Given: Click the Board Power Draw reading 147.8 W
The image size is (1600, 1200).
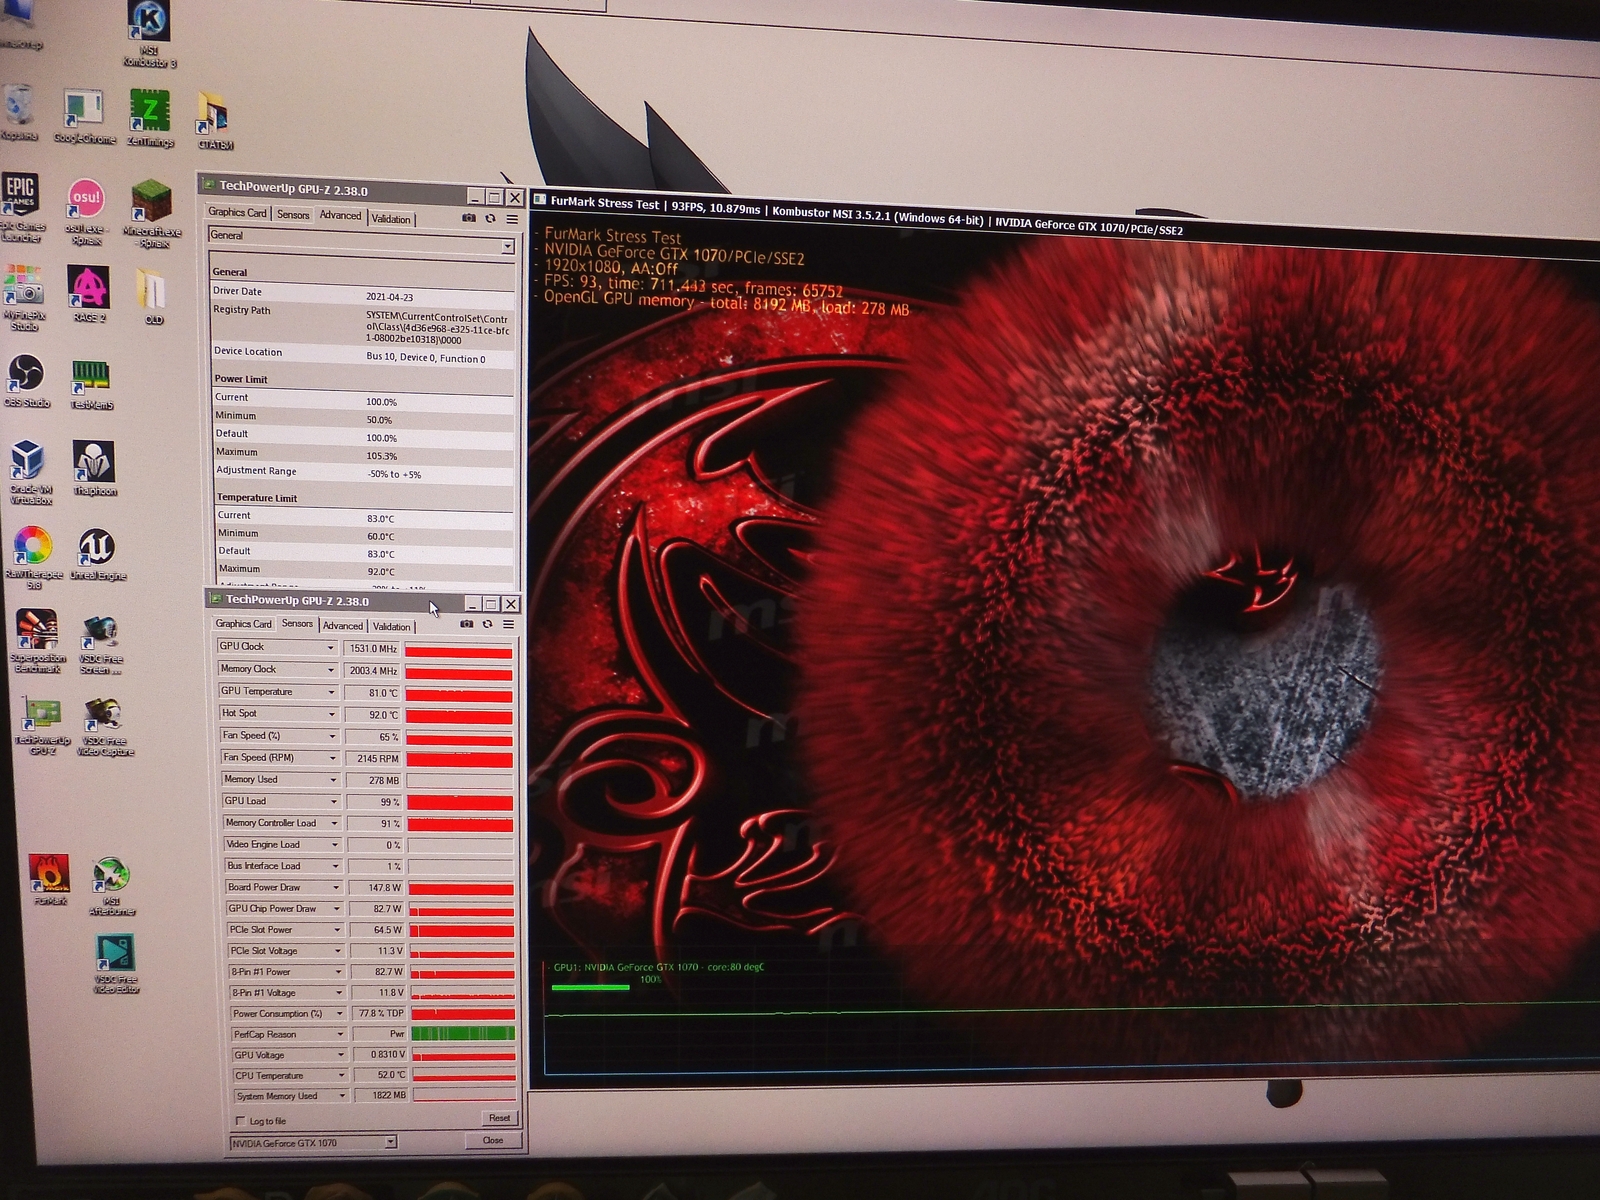Looking at the screenshot, I should pyautogui.click(x=376, y=887).
